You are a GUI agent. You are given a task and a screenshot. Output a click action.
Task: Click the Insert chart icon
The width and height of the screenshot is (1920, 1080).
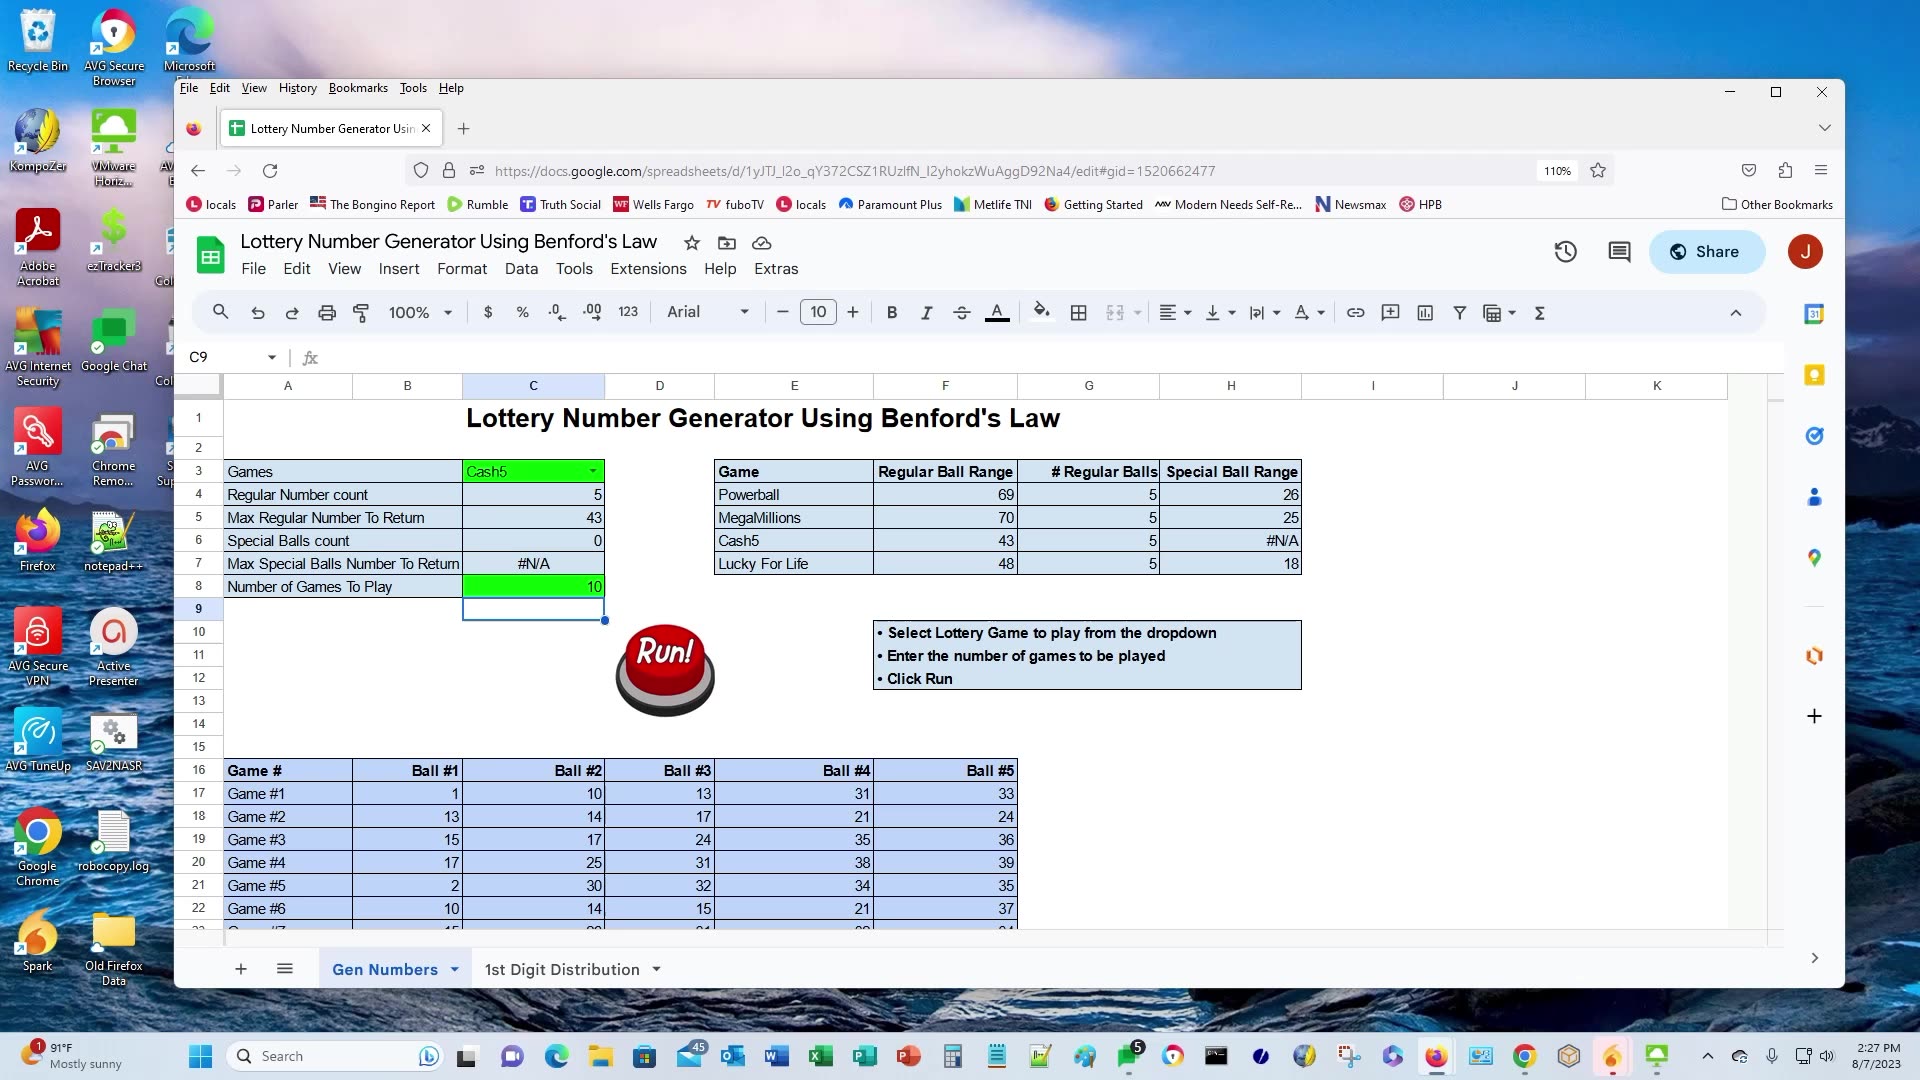pos(1425,312)
